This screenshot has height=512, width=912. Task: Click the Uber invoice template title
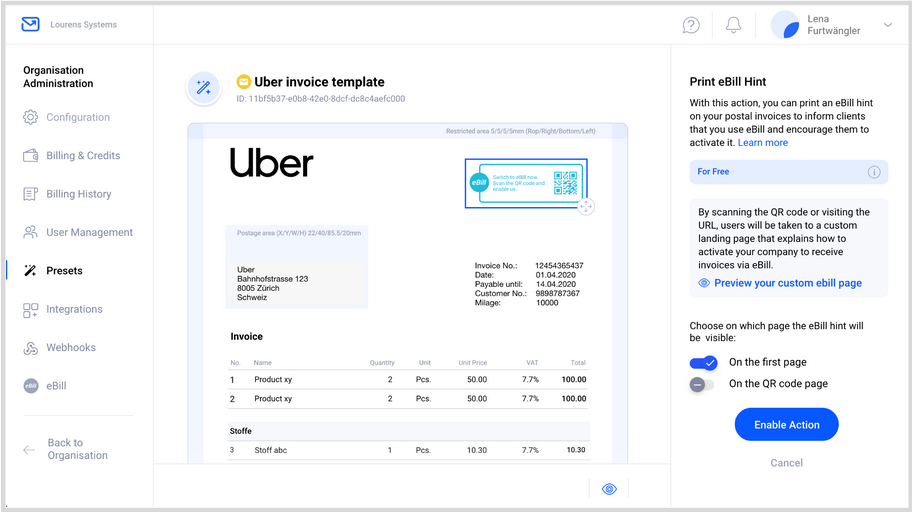click(x=319, y=82)
